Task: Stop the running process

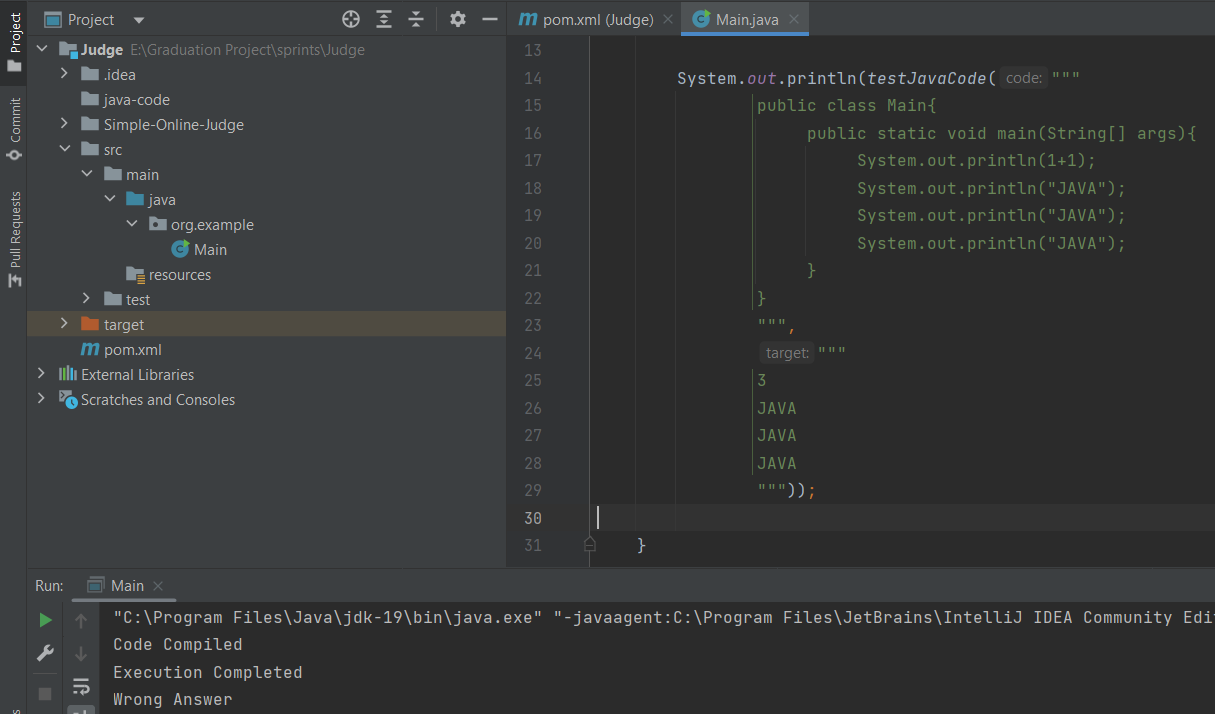Action: coord(45,693)
